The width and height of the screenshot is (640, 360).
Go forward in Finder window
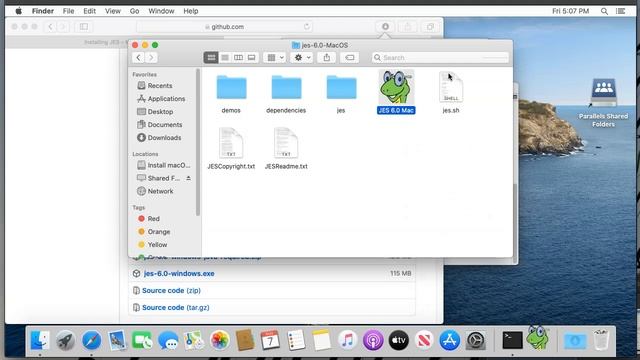pos(151,58)
